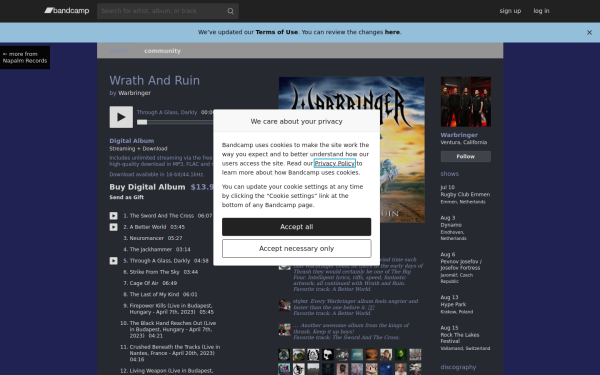Select track The Jackhammer
The image size is (600, 375).
[150, 249]
